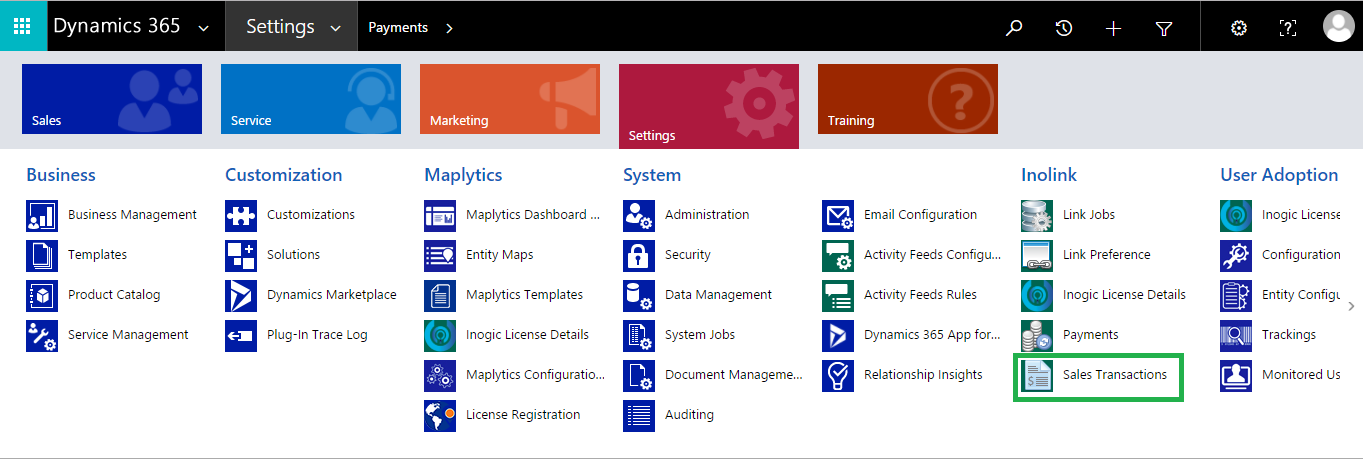Open advanced find funnel icon

pyautogui.click(x=1164, y=28)
